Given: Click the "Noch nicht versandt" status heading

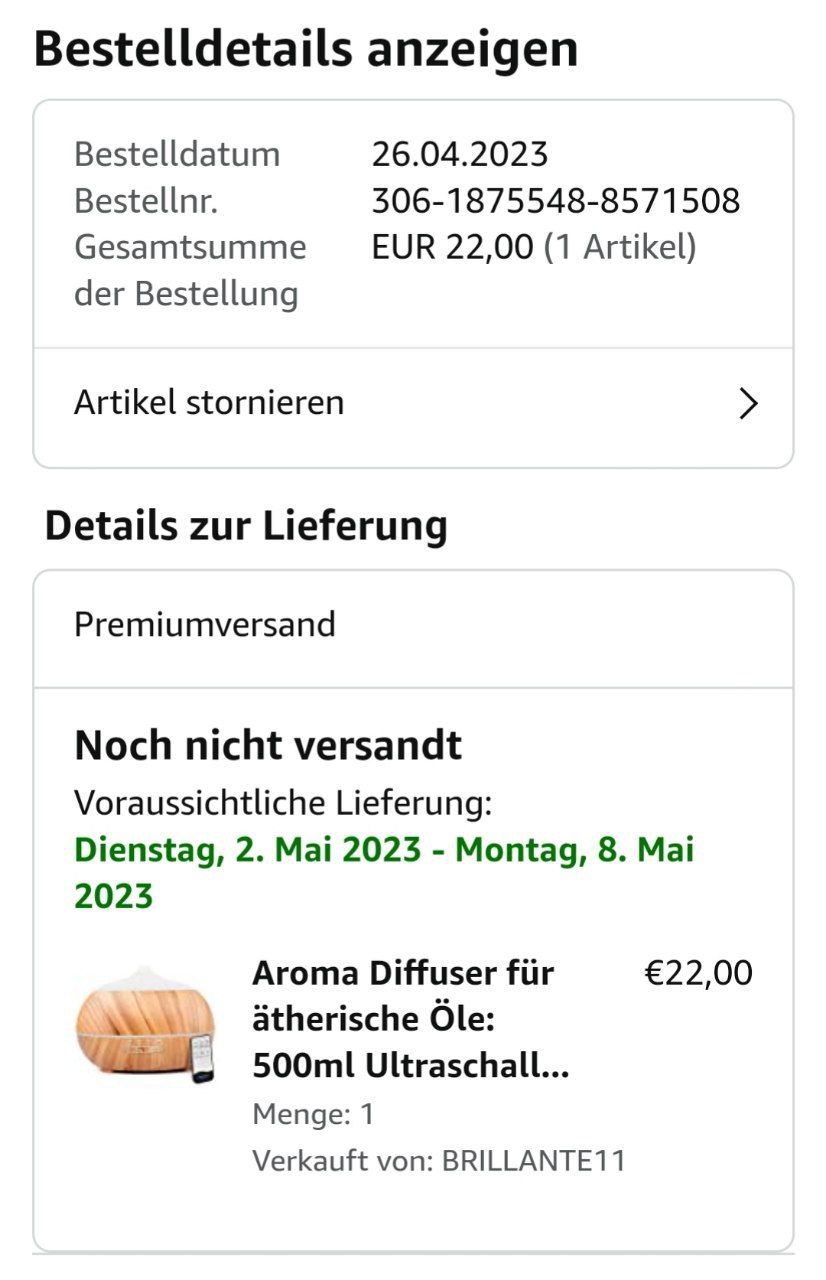Looking at the screenshot, I should pyautogui.click(x=268, y=746).
